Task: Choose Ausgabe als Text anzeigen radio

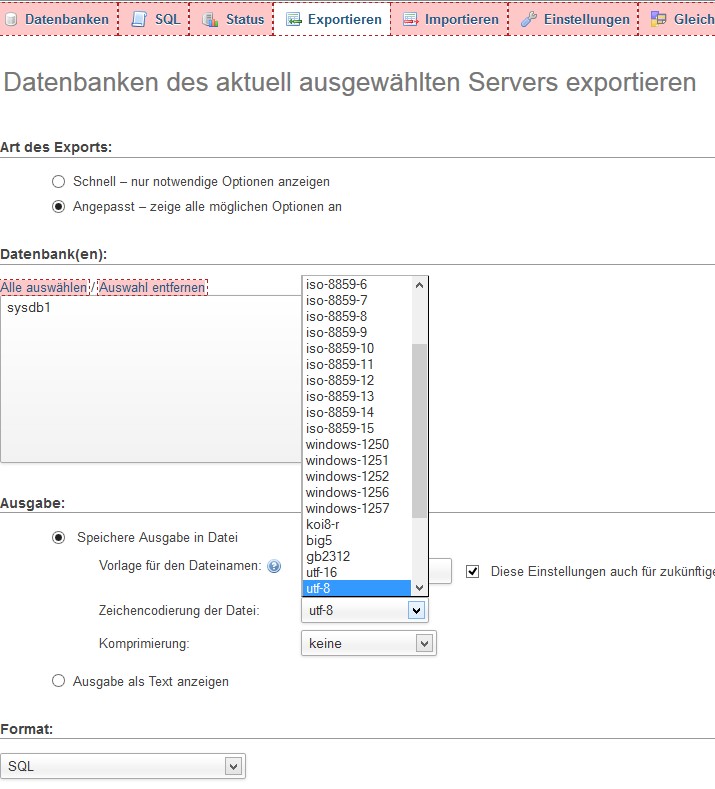Action: coord(58,681)
